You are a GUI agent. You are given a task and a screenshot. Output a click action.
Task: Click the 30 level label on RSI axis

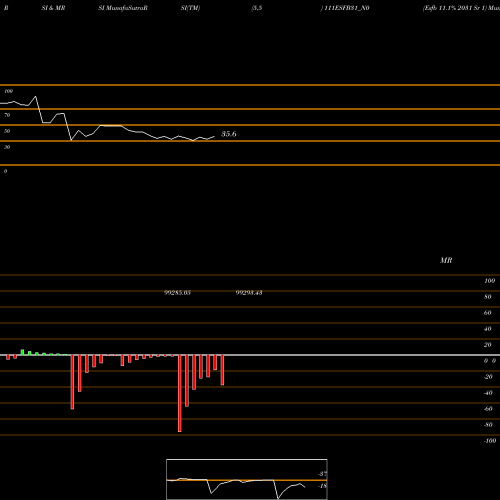7,147
